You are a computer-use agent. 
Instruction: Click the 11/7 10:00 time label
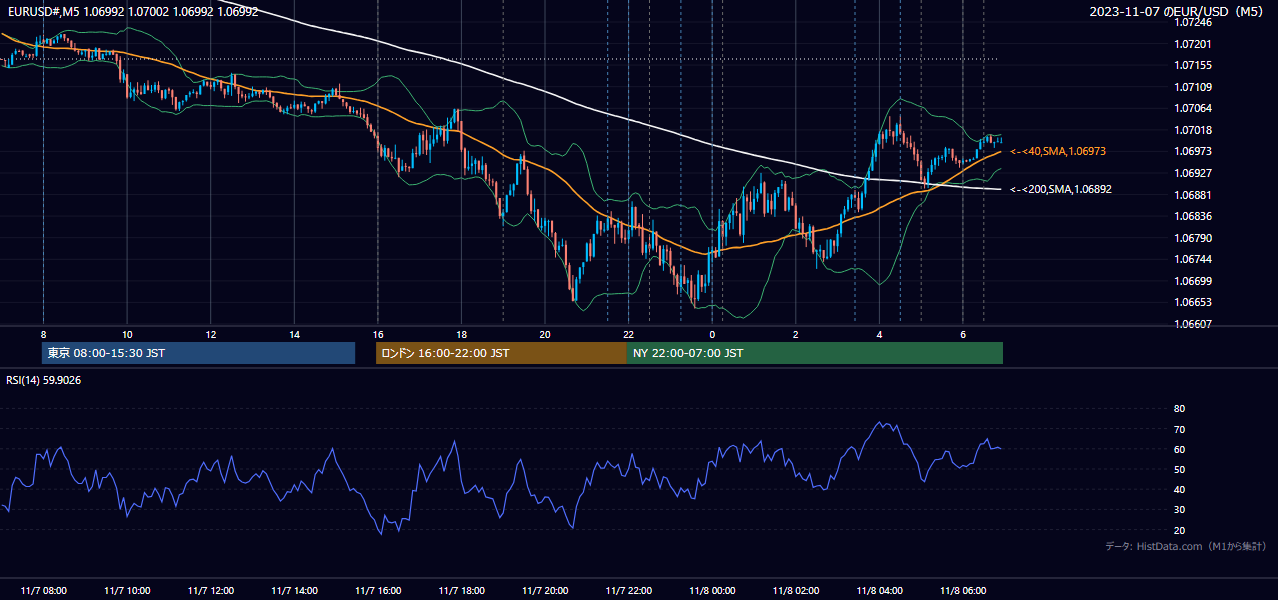[127, 591]
